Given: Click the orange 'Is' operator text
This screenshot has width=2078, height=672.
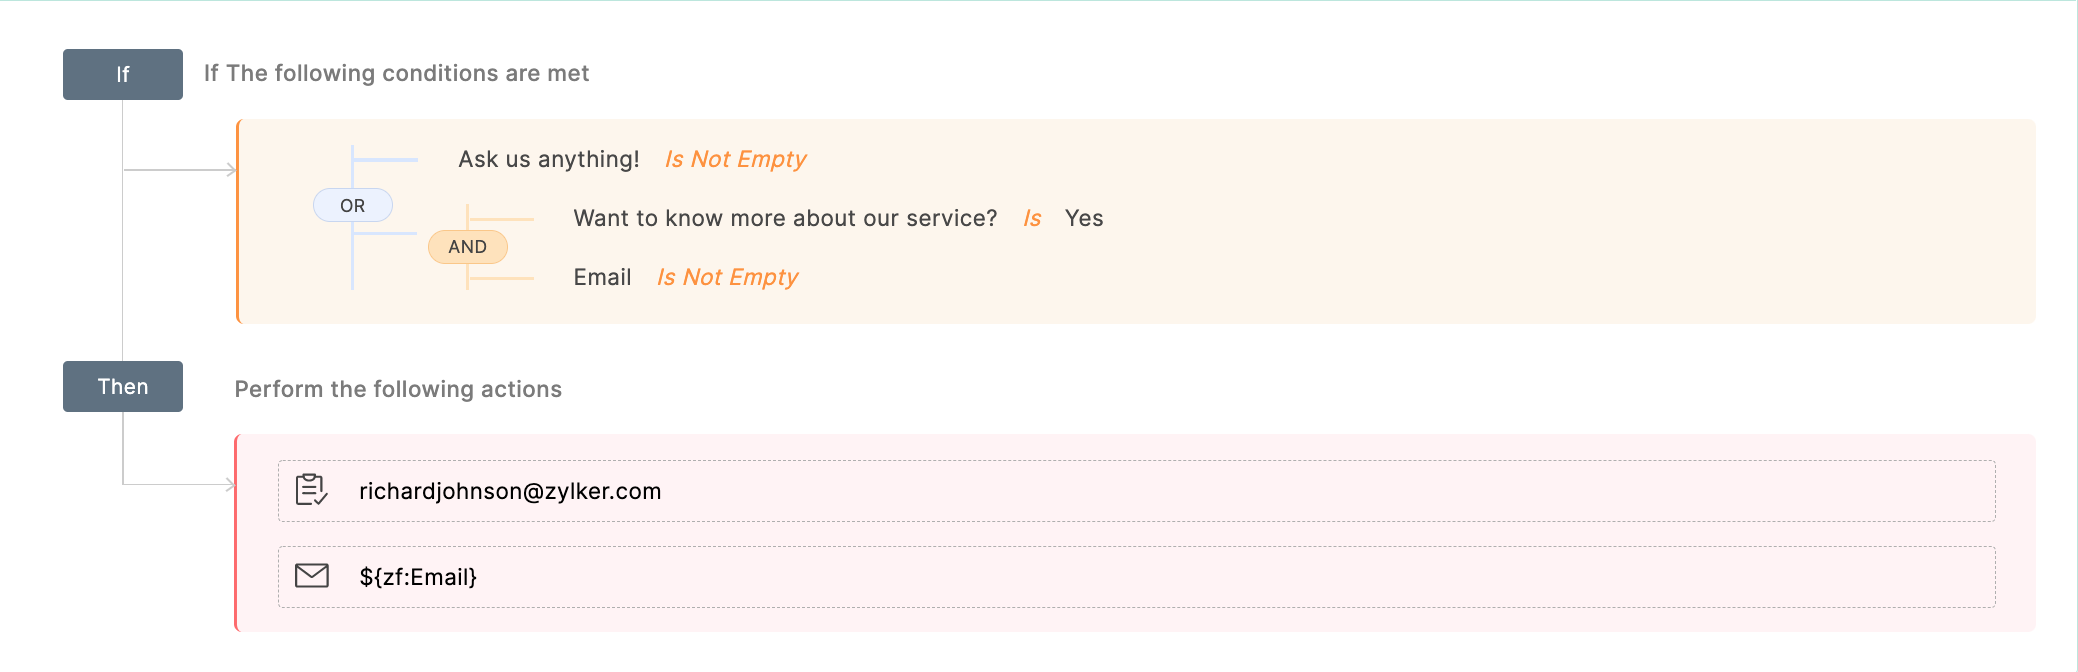Looking at the screenshot, I should tap(1032, 219).
